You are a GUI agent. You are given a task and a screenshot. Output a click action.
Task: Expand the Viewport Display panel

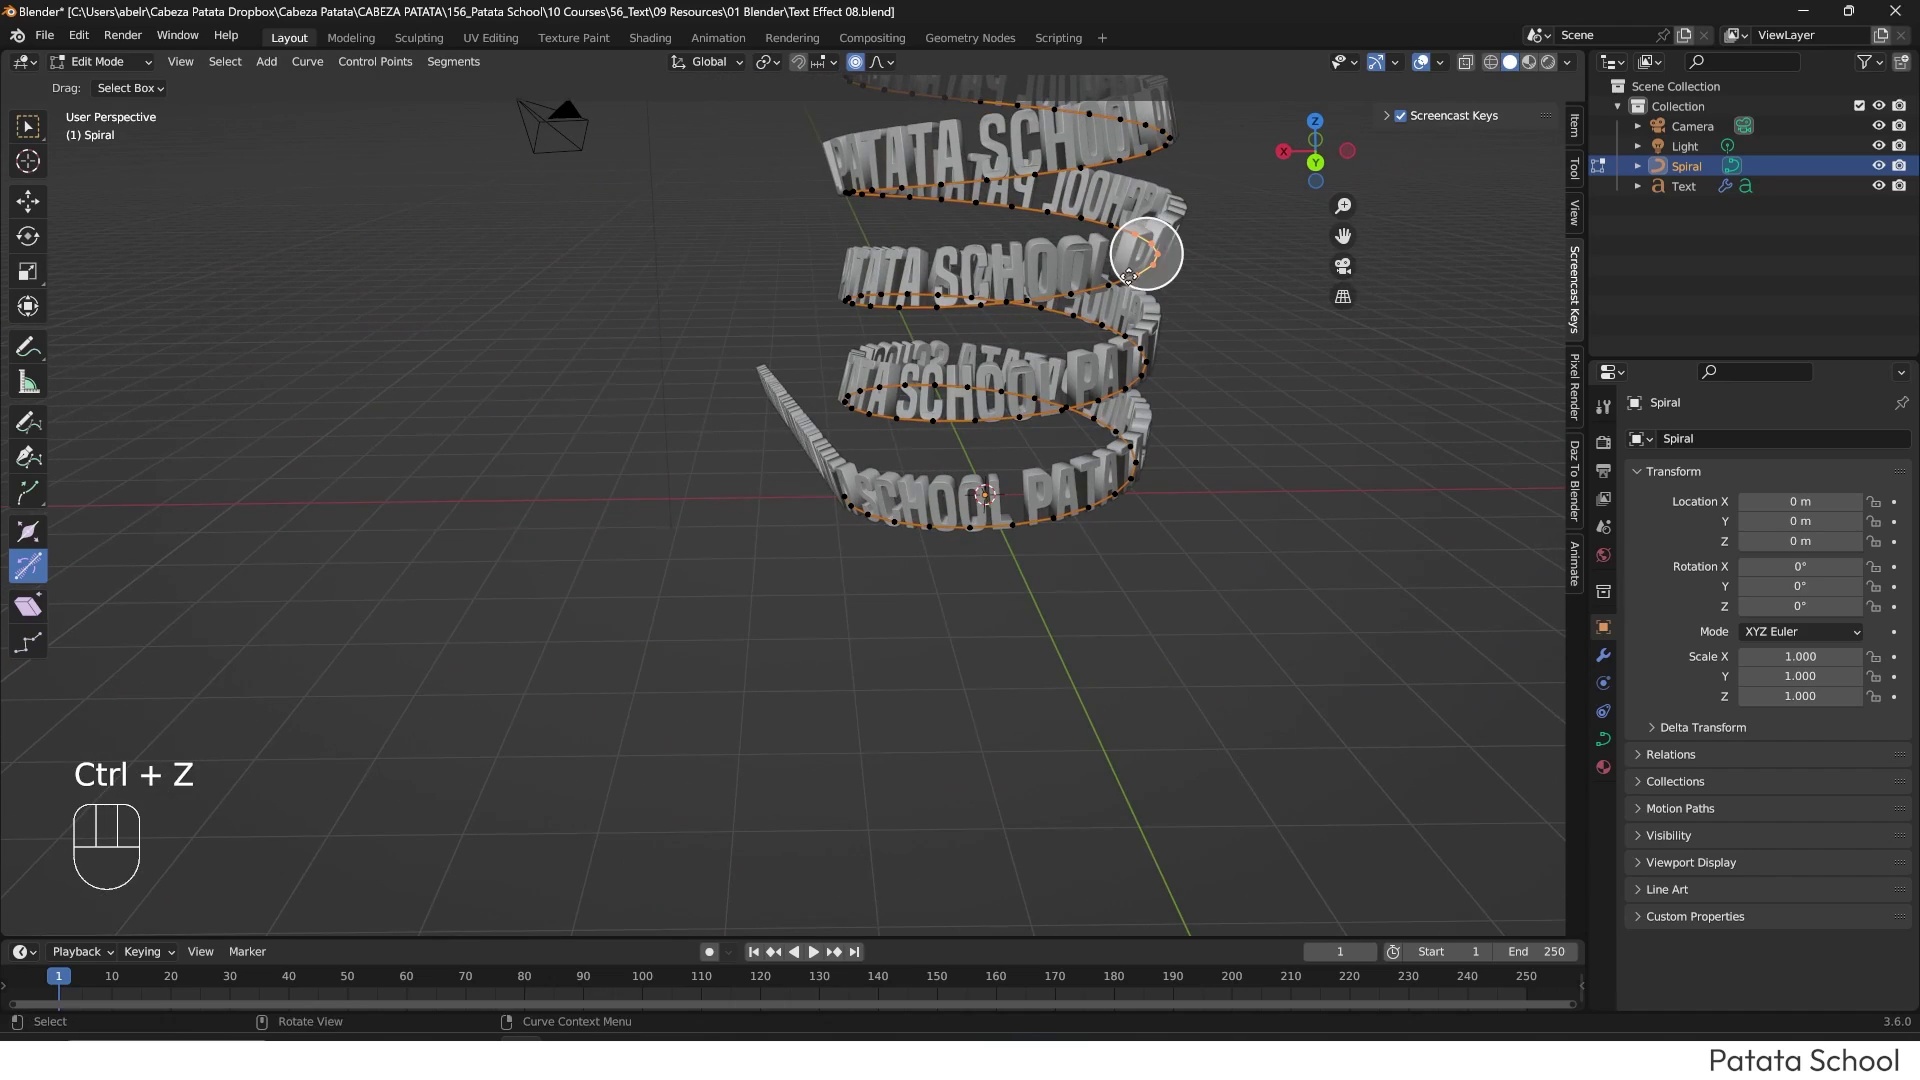coord(1690,863)
